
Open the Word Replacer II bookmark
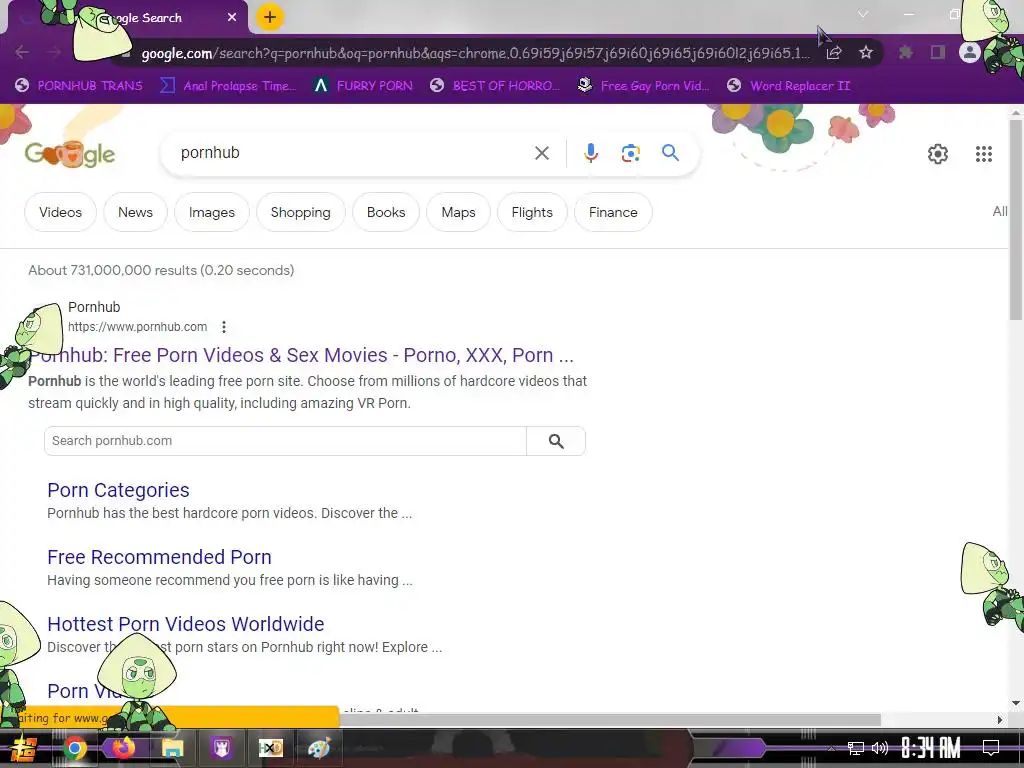click(789, 86)
